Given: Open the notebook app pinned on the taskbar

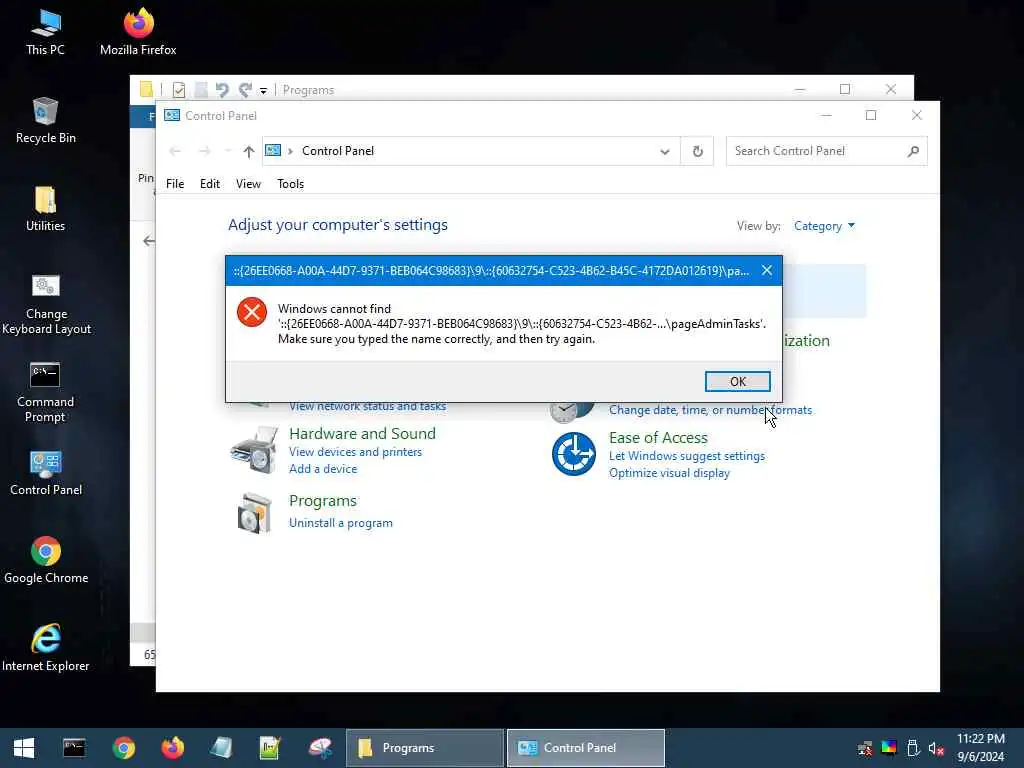Looking at the screenshot, I should [221, 748].
